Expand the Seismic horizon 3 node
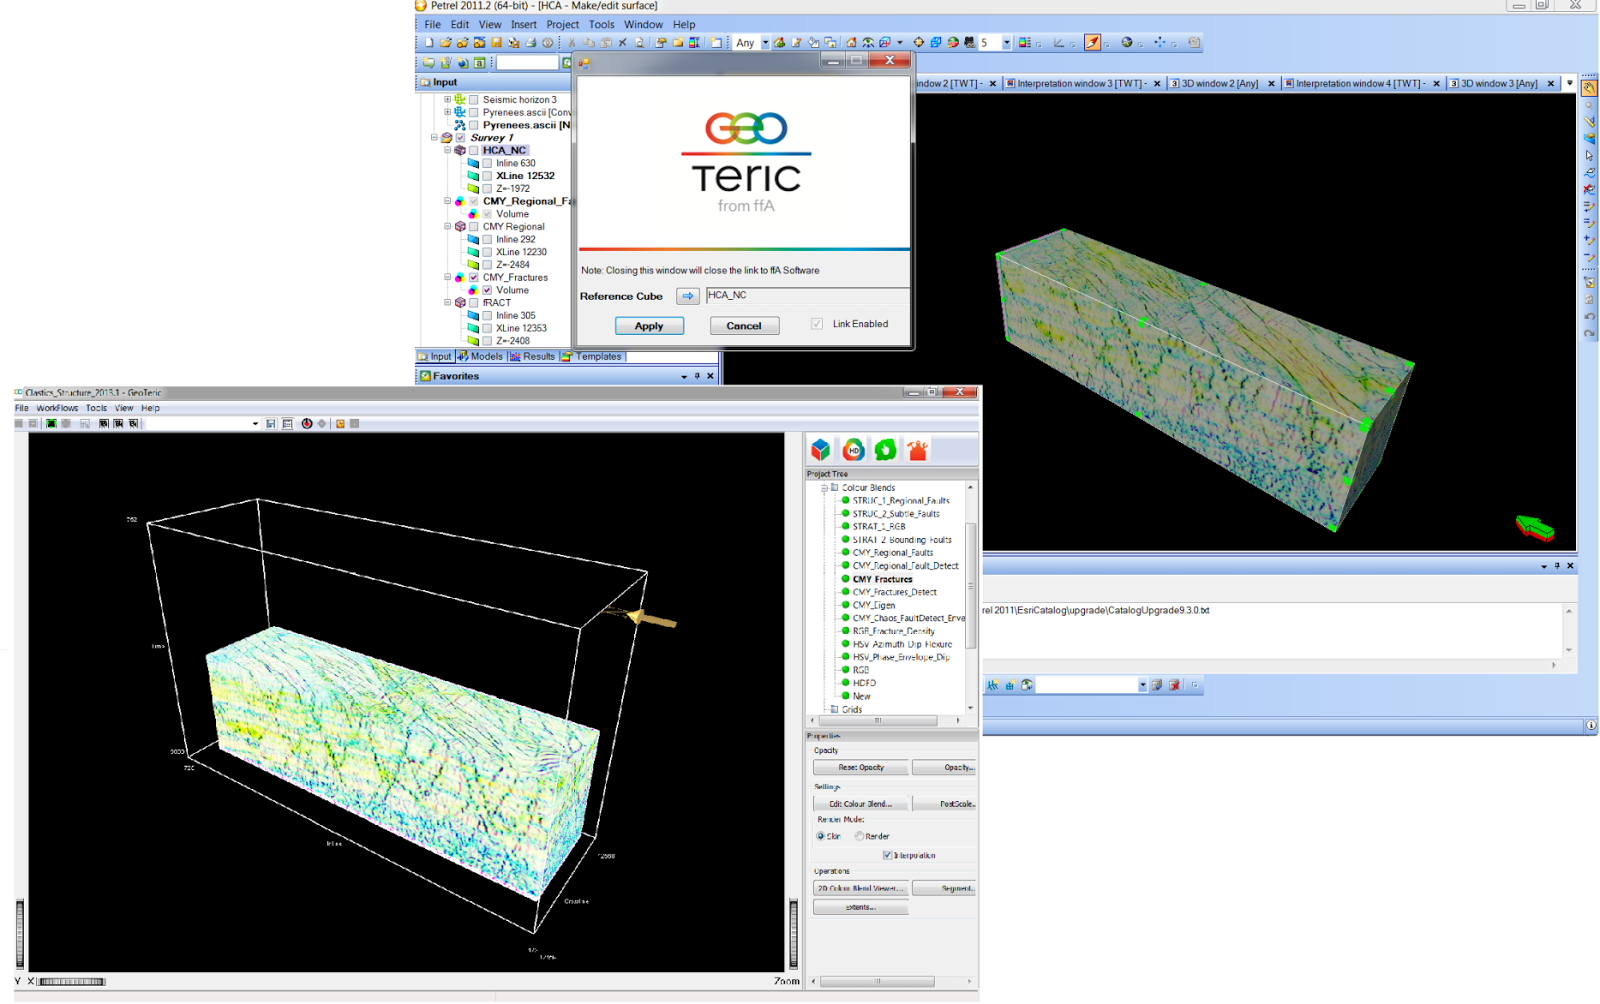 click(x=447, y=99)
